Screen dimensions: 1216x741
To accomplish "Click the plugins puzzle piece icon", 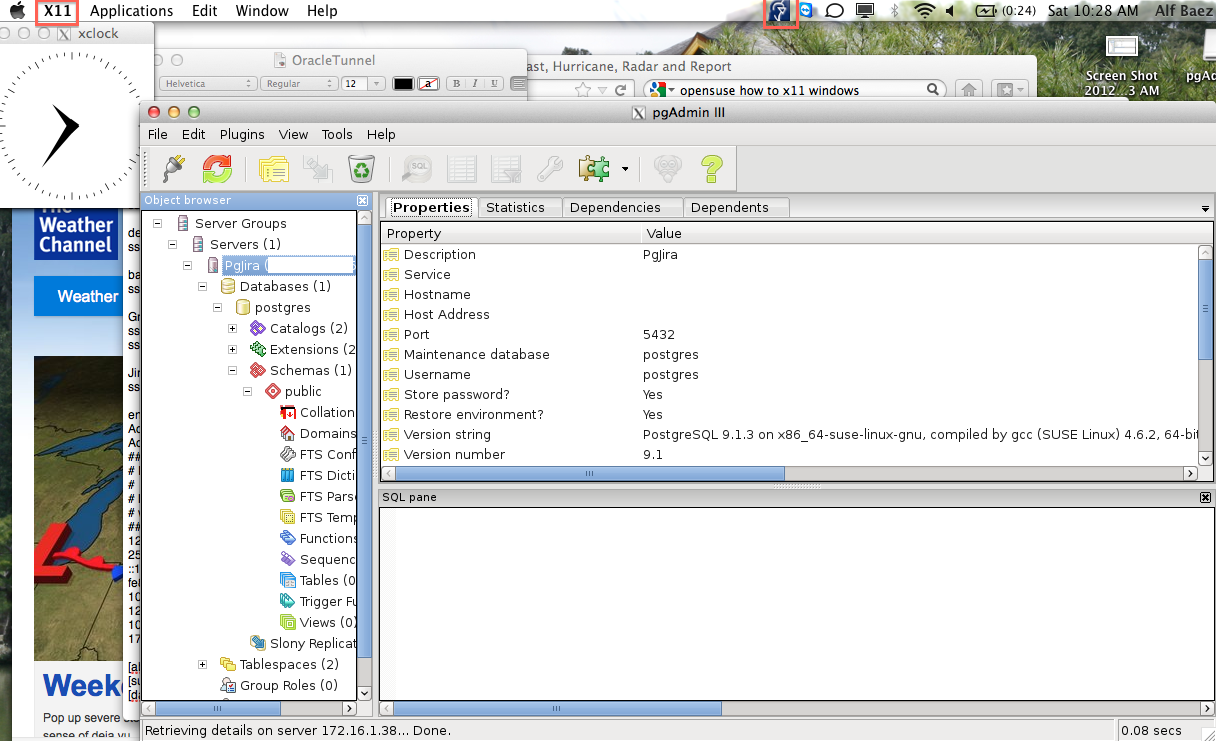I will 594,168.
